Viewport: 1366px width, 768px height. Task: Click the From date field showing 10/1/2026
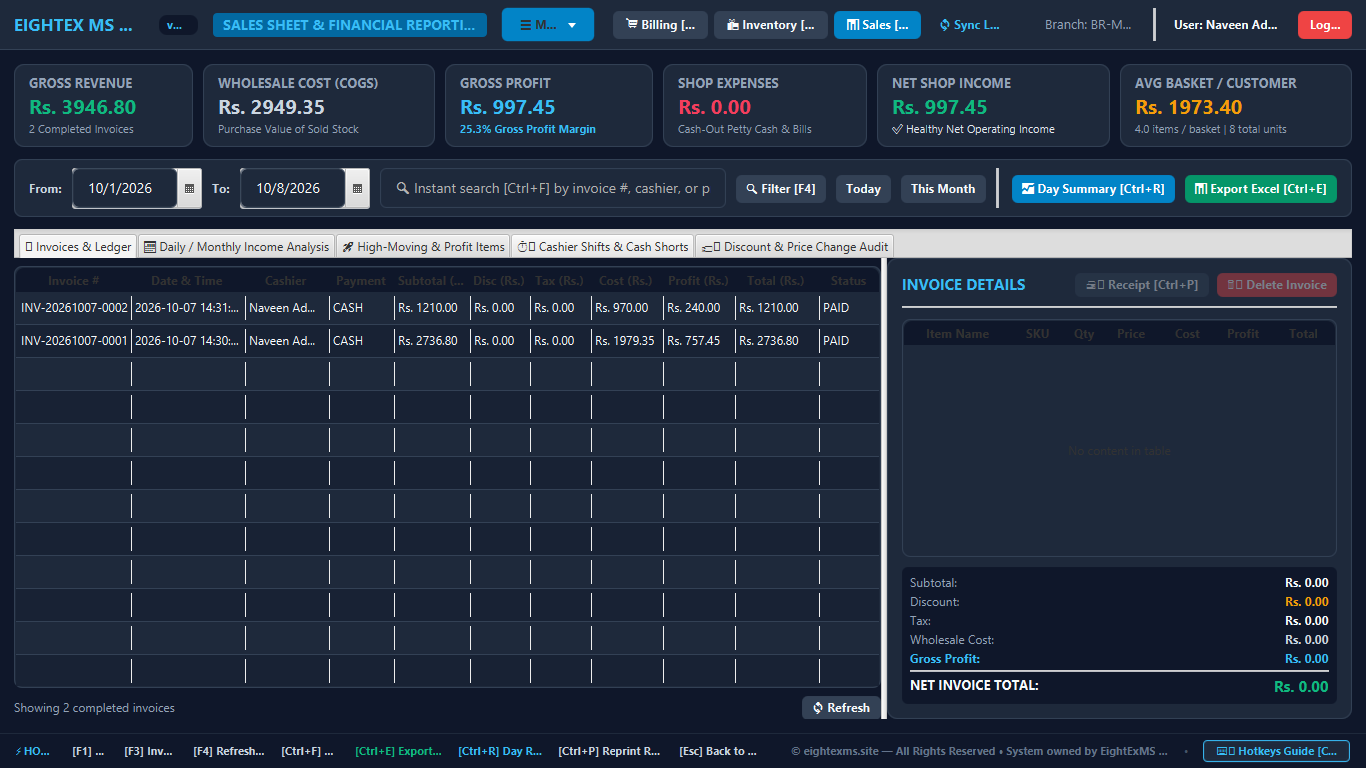click(124, 188)
